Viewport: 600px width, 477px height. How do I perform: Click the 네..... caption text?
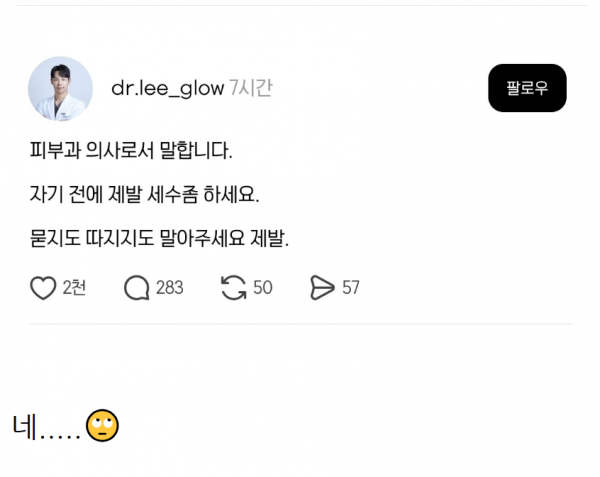pyautogui.click(x=46, y=427)
